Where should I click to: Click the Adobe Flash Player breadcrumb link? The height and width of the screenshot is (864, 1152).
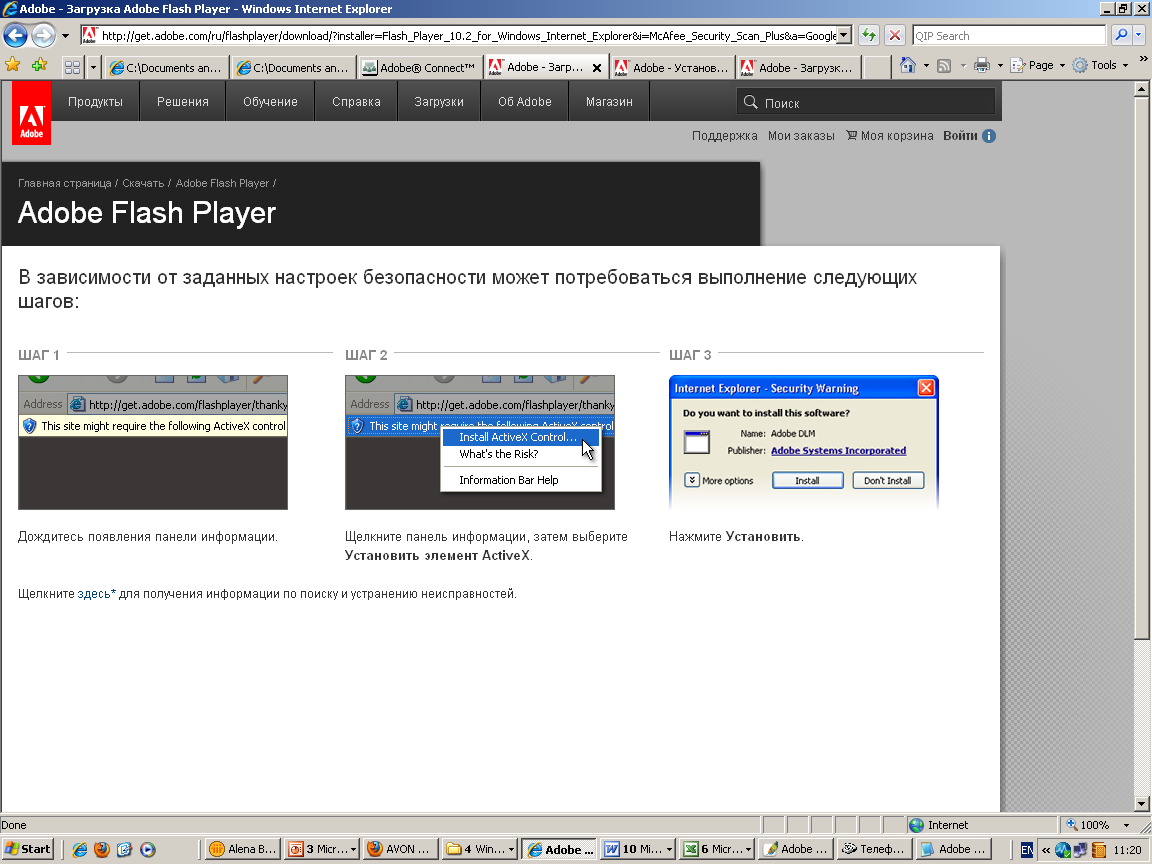pos(223,183)
